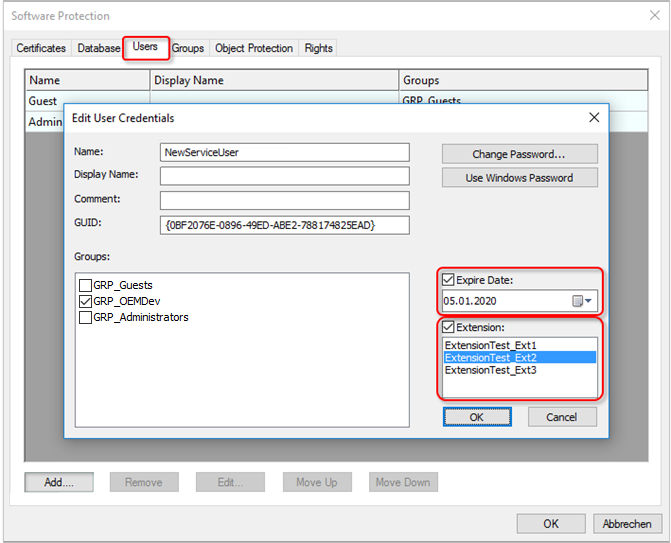This screenshot has width=671, height=543.
Task: Uncheck the GRP_OEMDev group checkbox
Action: point(86,301)
